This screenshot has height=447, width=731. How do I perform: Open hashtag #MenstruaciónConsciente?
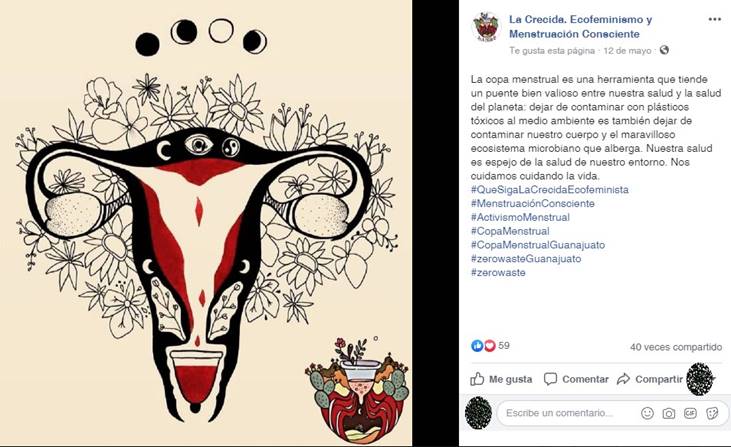(x=532, y=204)
